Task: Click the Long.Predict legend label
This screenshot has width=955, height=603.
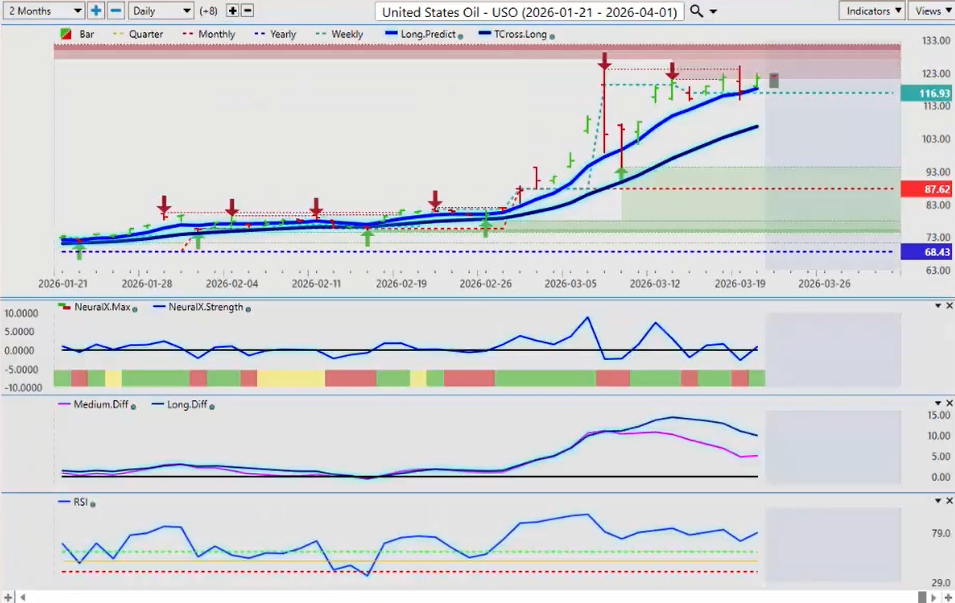Action: click(428, 34)
